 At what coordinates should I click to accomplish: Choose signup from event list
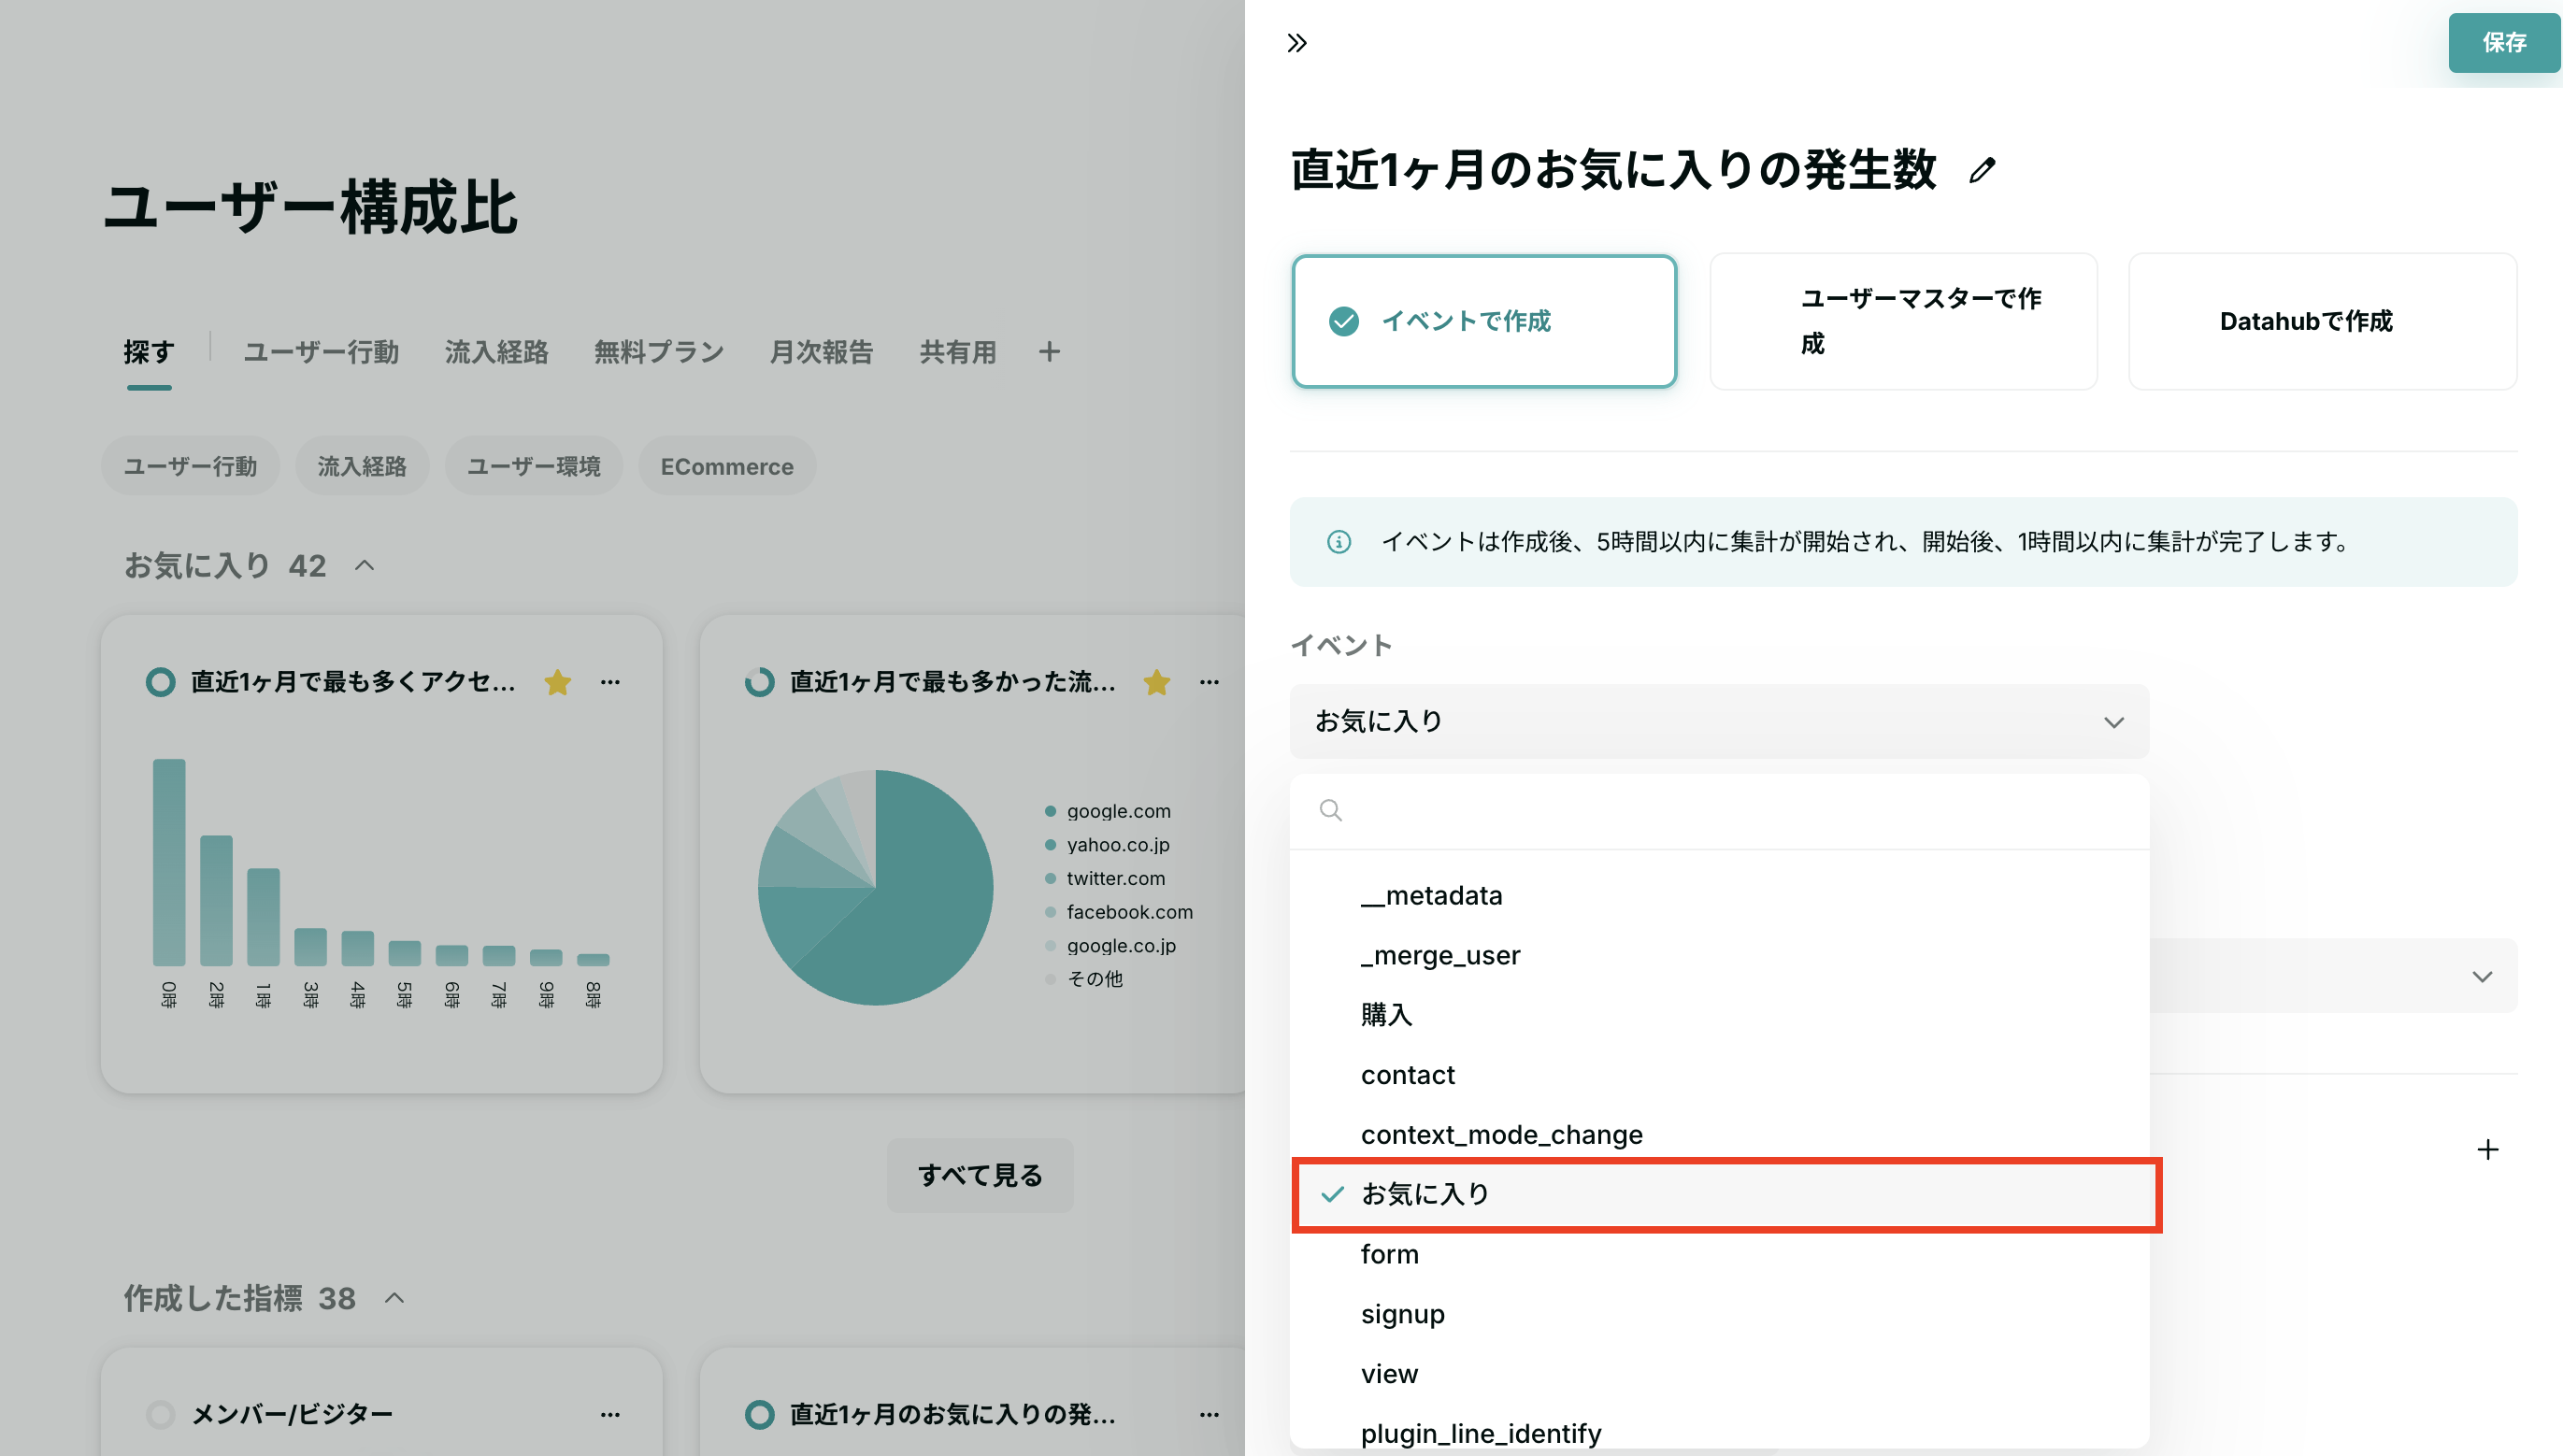pos(1719,1314)
